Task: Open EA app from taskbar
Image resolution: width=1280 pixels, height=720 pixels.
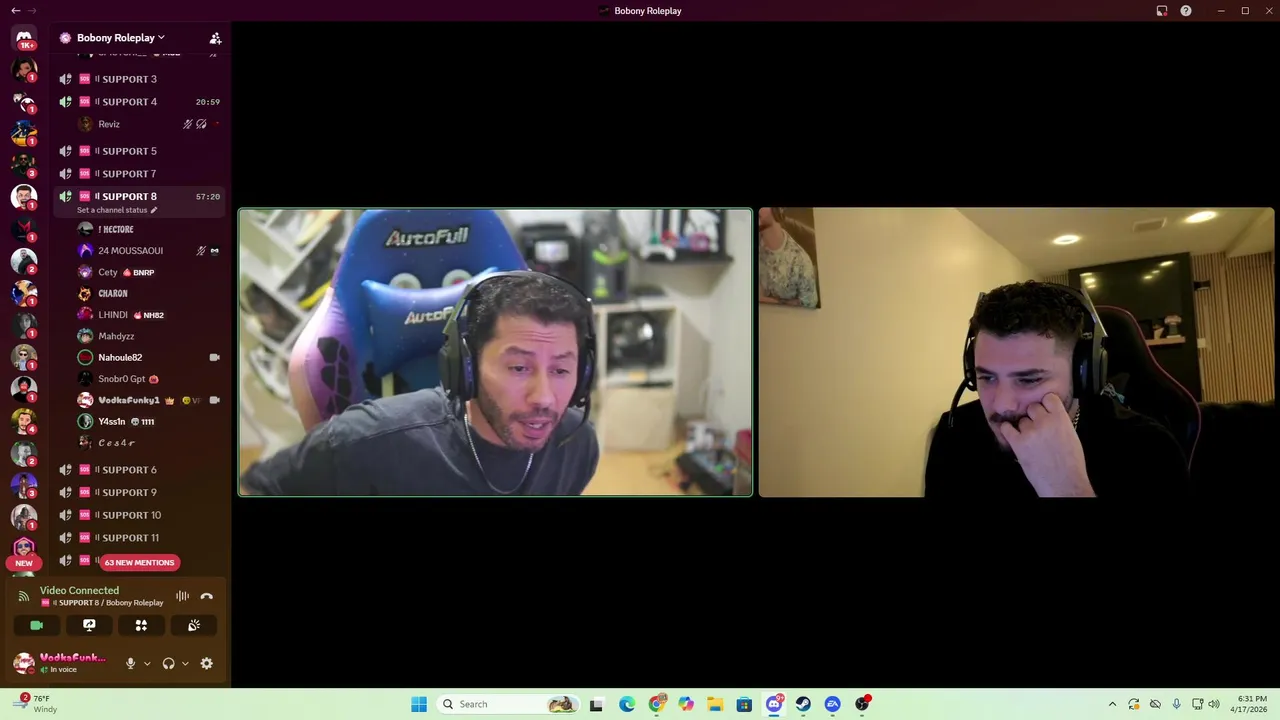Action: [x=832, y=704]
